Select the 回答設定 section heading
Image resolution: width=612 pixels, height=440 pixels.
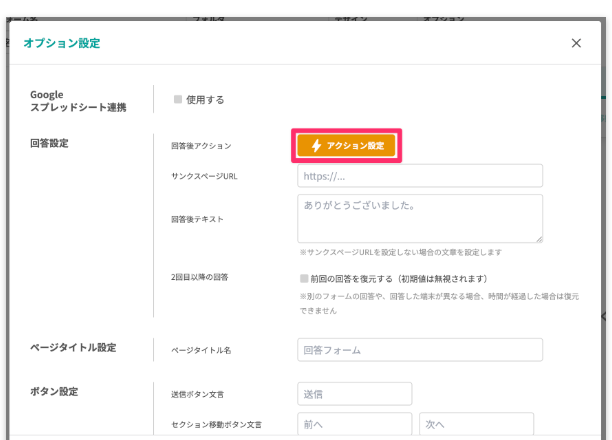[49, 143]
